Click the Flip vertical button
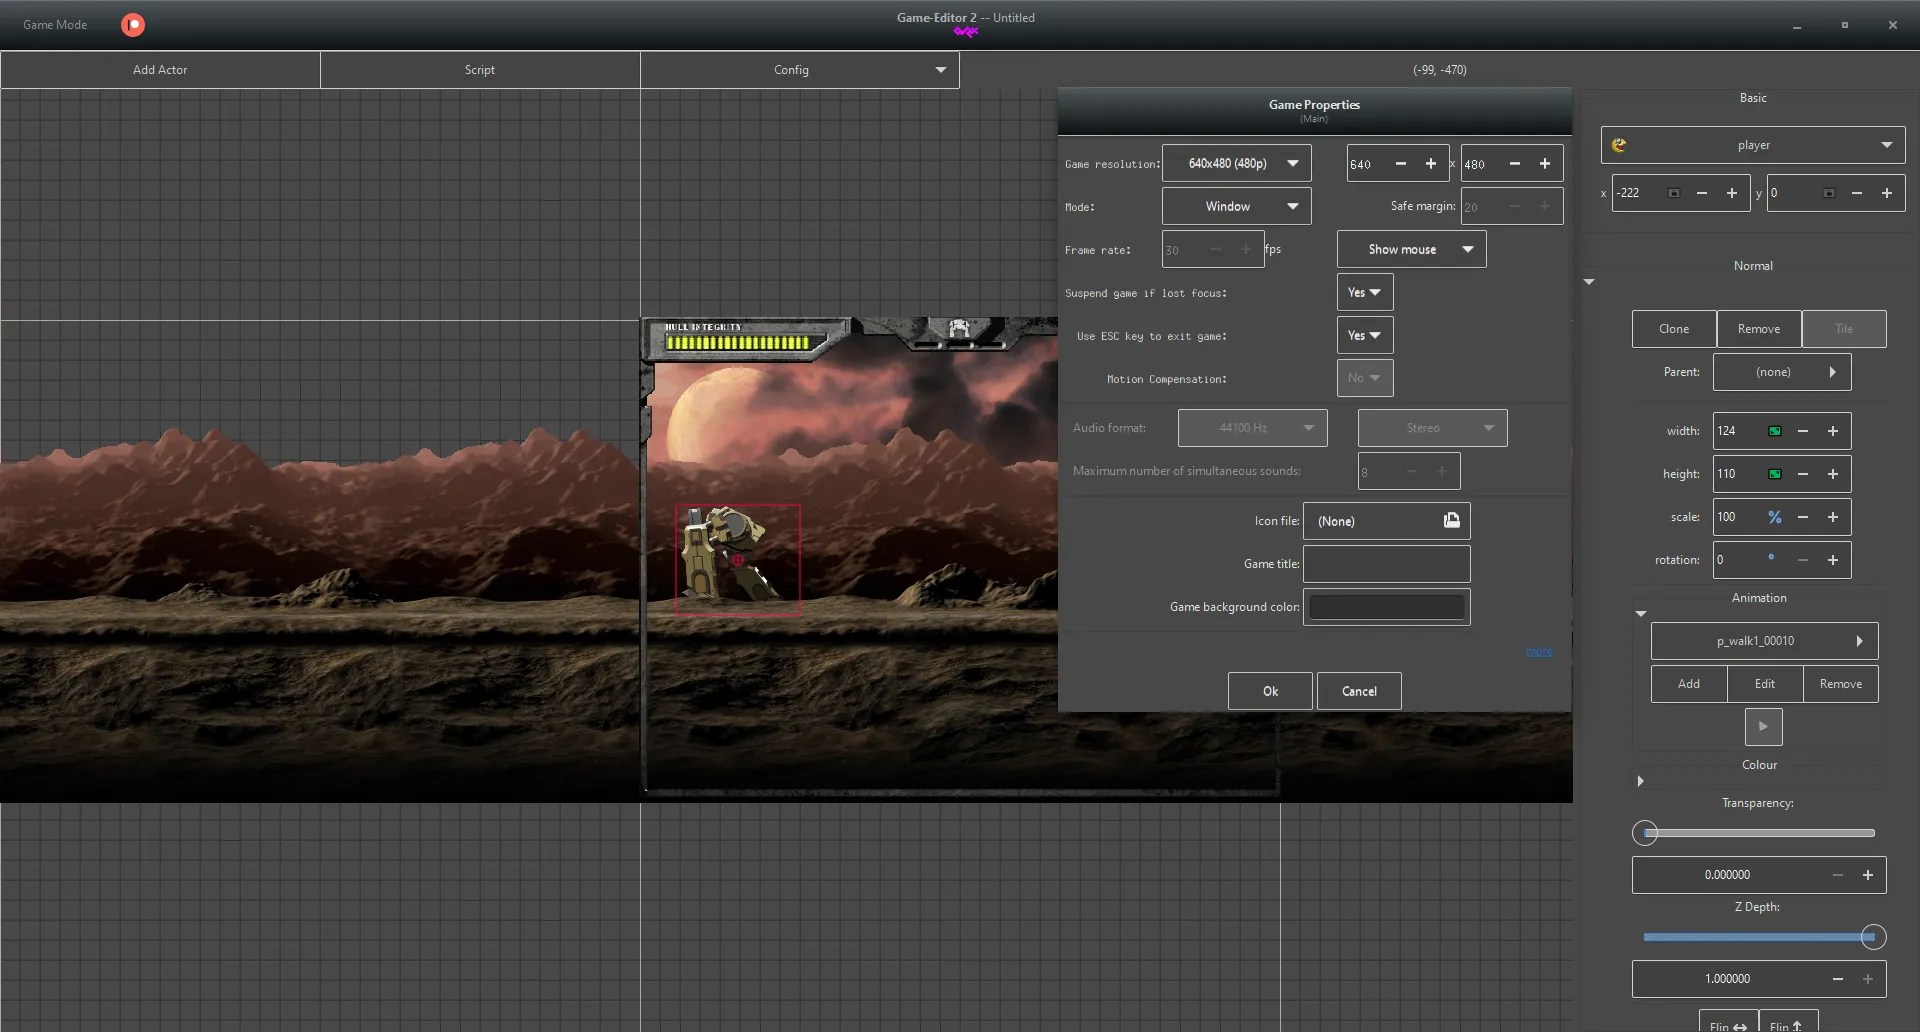The width and height of the screenshot is (1920, 1032). [1788, 1021]
